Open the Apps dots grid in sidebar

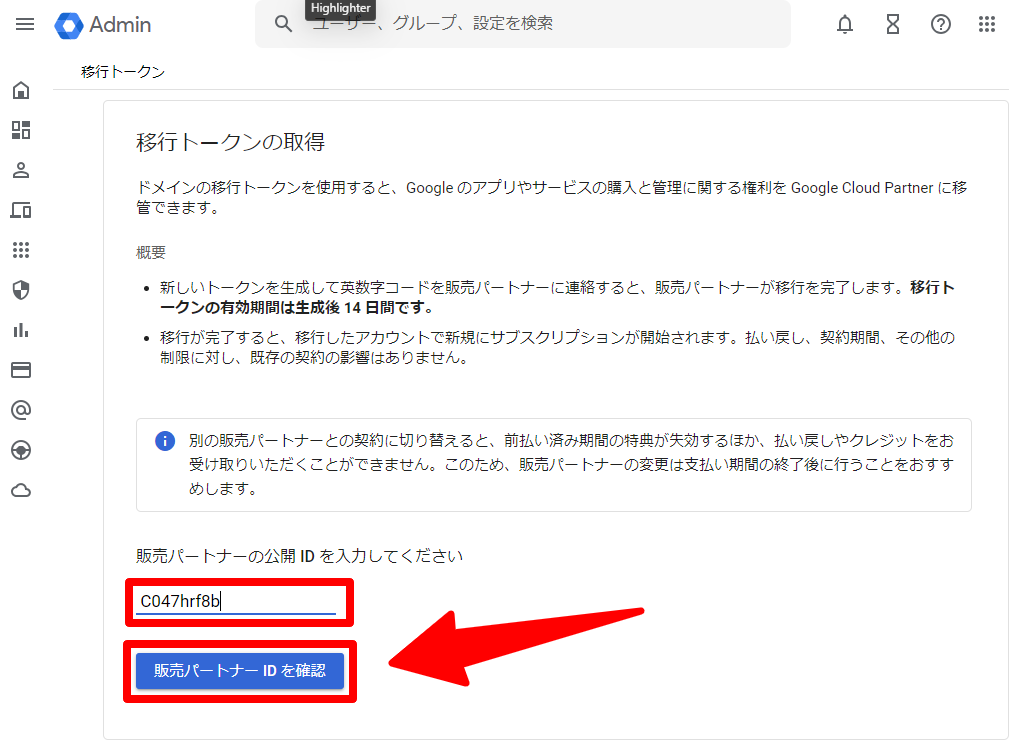click(x=21, y=250)
